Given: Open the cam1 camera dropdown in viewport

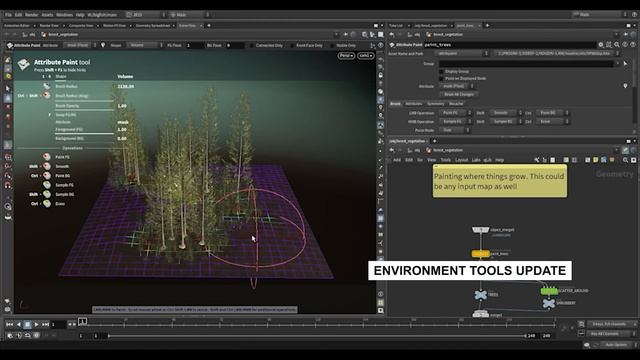Looking at the screenshot, I should click(366, 56).
